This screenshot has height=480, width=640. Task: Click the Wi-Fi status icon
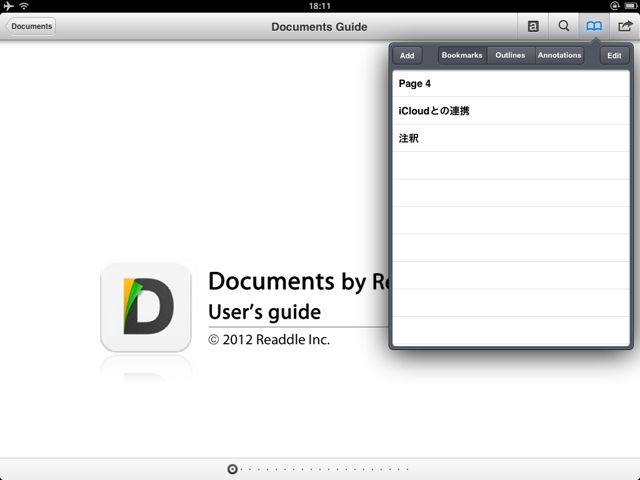(24, 6)
